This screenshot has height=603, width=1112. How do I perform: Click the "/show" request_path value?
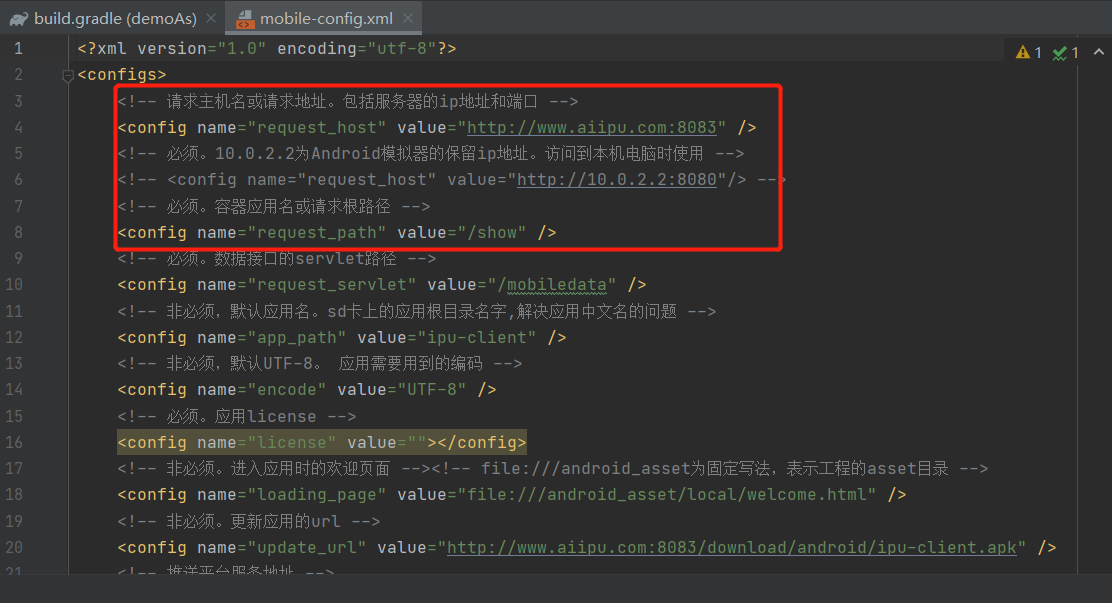click(x=492, y=232)
